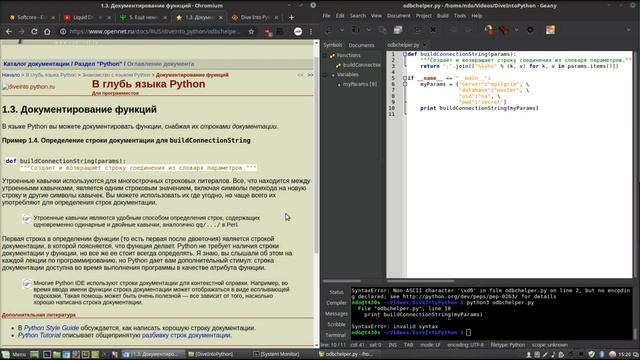The height and width of the screenshot is (360, 640).
Task: Open the taskbar Menu button
Action: click(x=14, y=354)
